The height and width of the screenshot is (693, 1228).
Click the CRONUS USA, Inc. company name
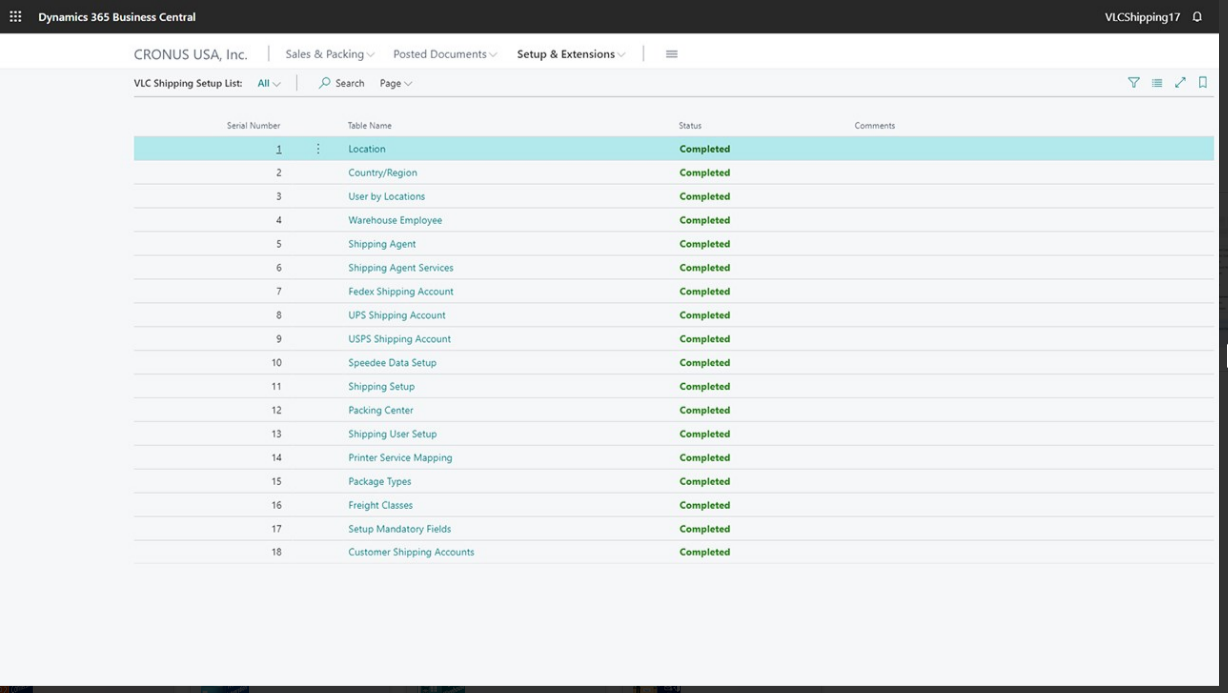[190, 54]
